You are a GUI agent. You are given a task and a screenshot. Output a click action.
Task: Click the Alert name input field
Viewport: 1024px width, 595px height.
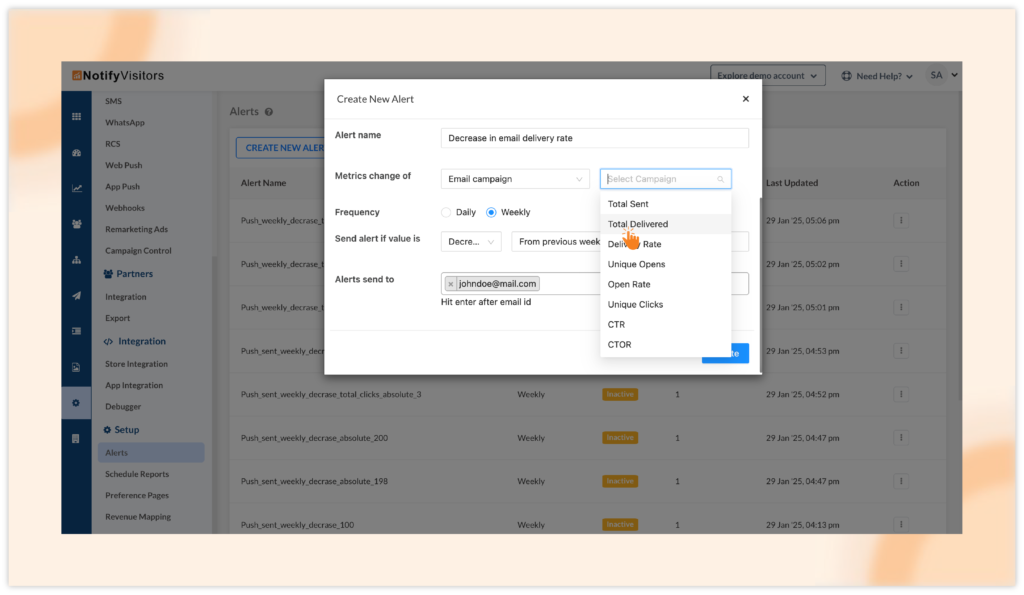coord(594,138)
